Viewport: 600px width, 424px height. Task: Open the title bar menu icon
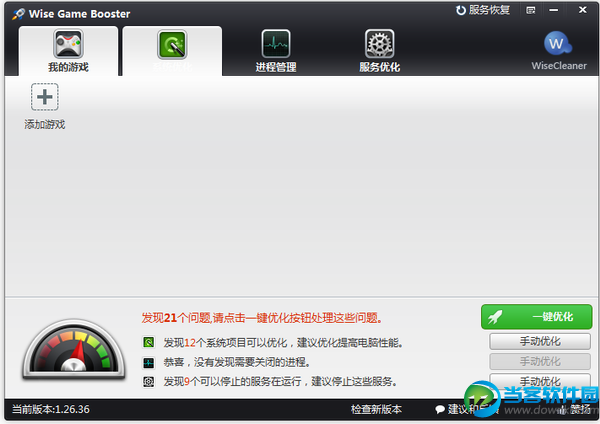point(531,10)
